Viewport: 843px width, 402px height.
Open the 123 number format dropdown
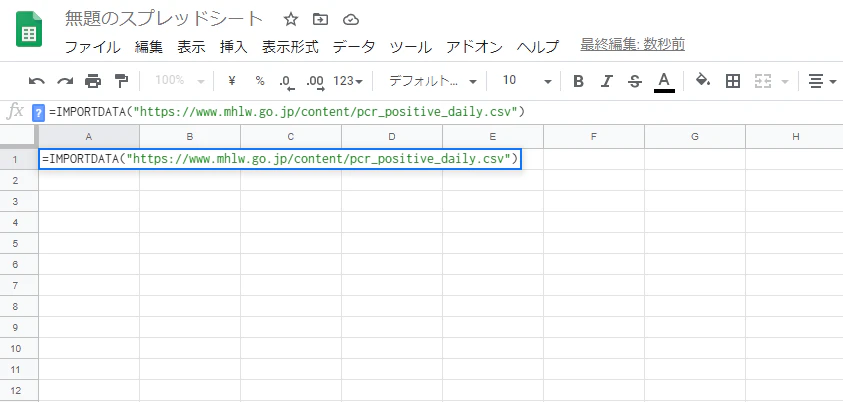[x=348, y=81]
